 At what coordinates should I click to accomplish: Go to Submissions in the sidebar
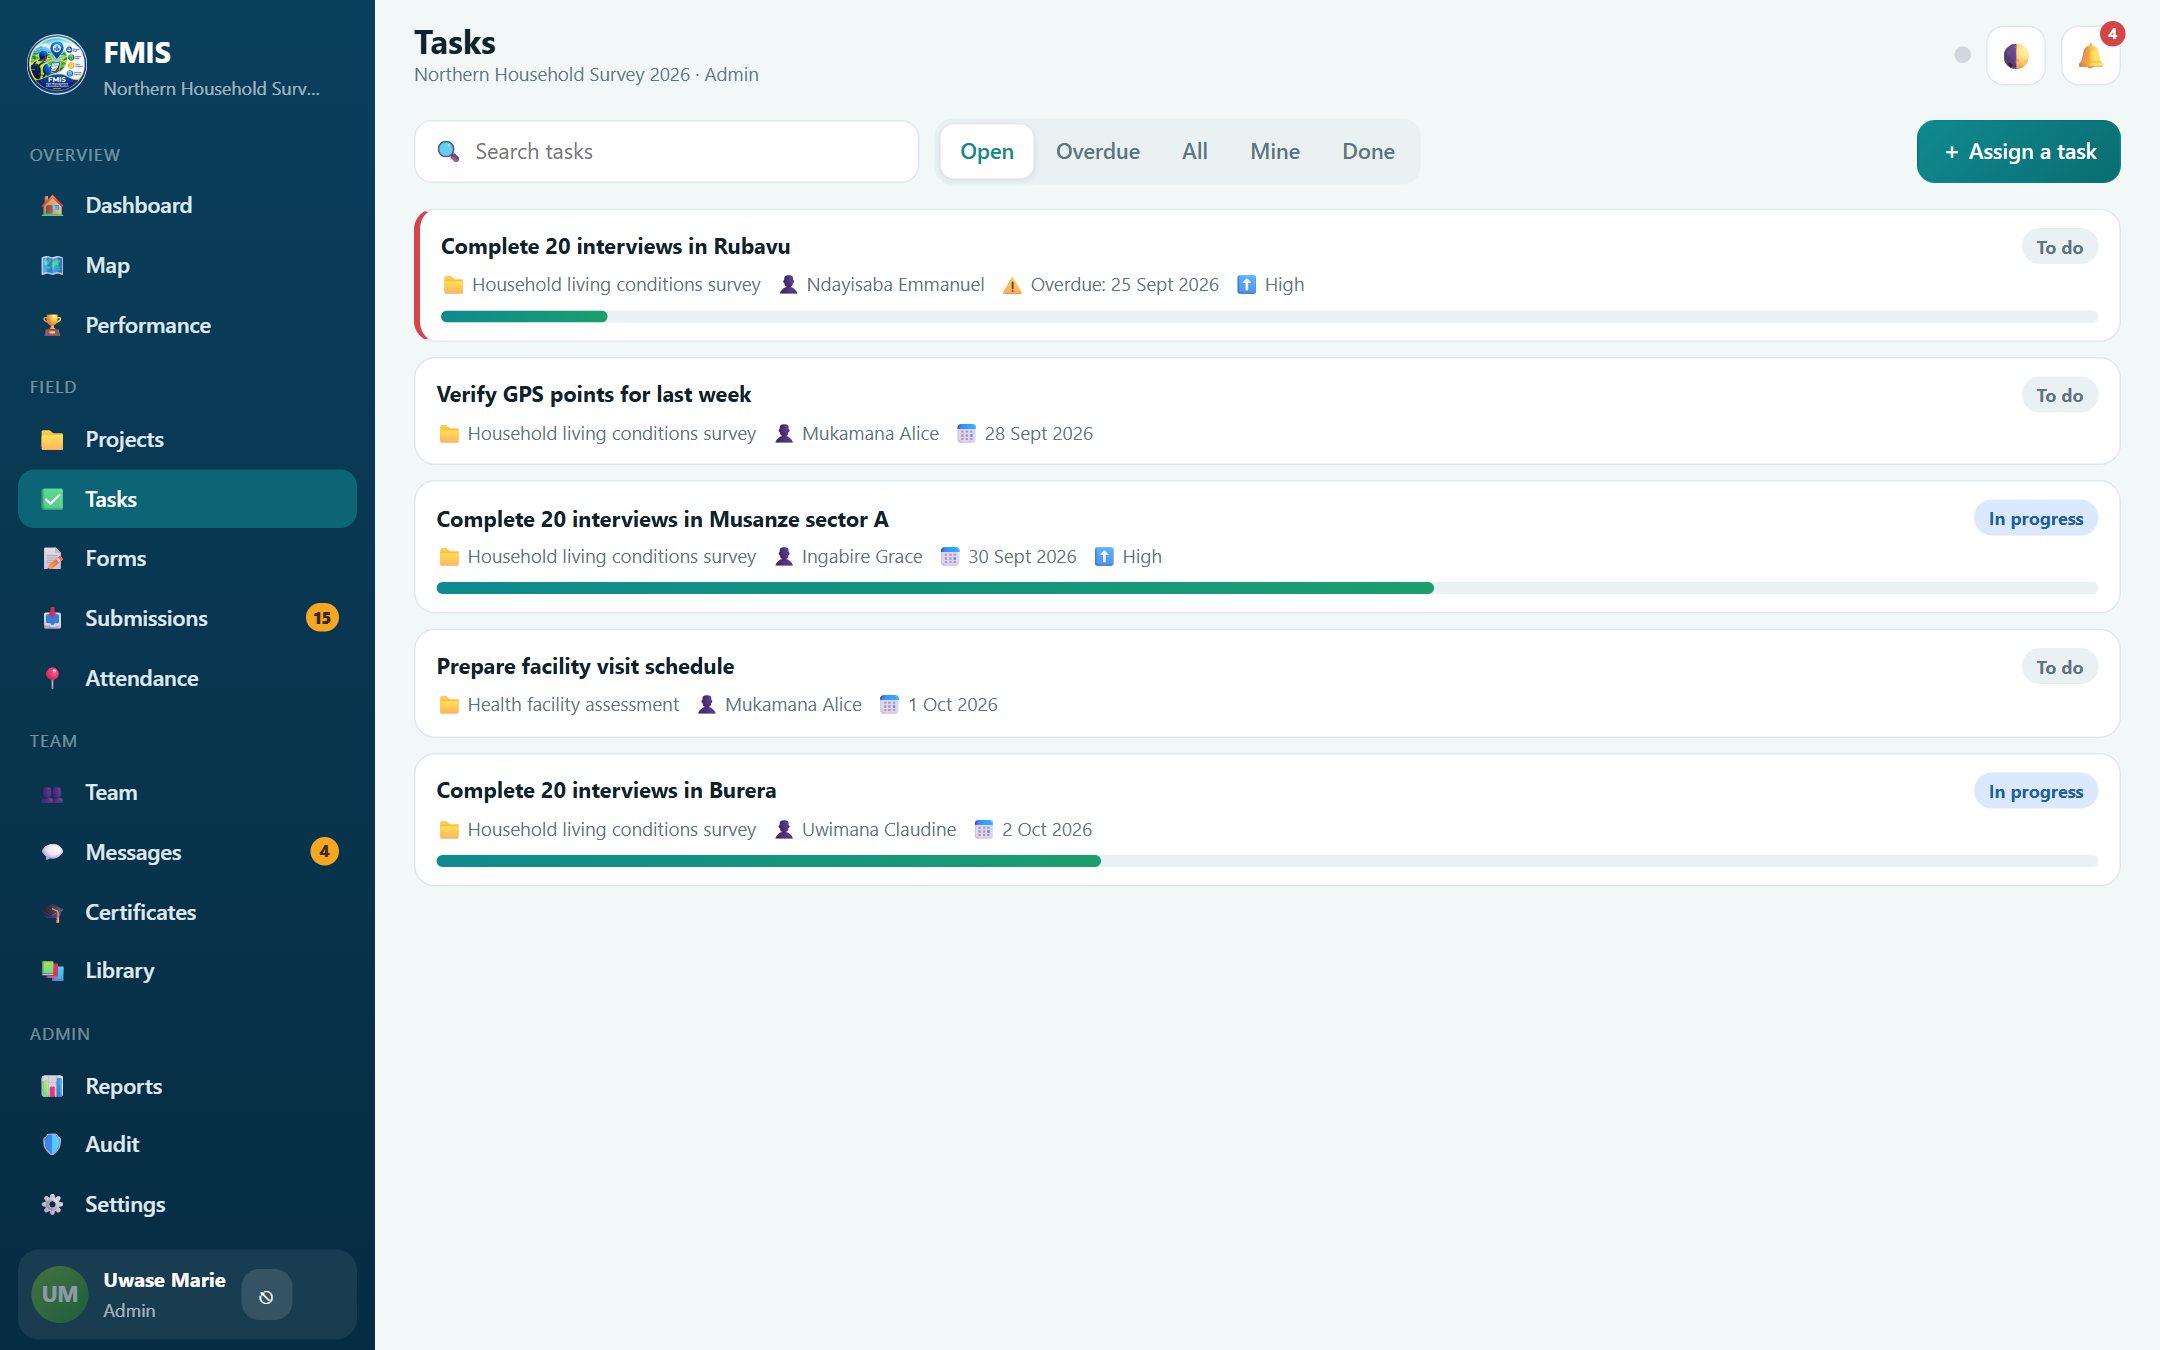[187, 618]
